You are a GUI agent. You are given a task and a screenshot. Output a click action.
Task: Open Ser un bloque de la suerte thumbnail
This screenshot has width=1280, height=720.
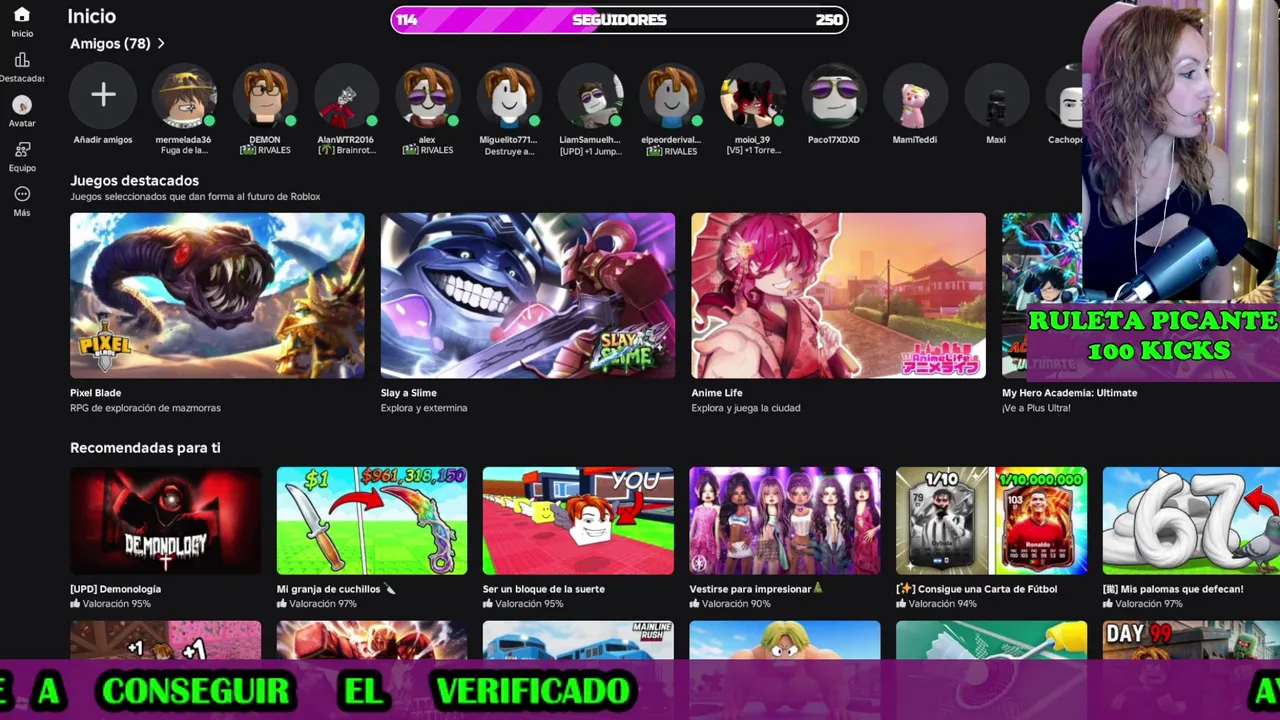click(x=578, y=520)
